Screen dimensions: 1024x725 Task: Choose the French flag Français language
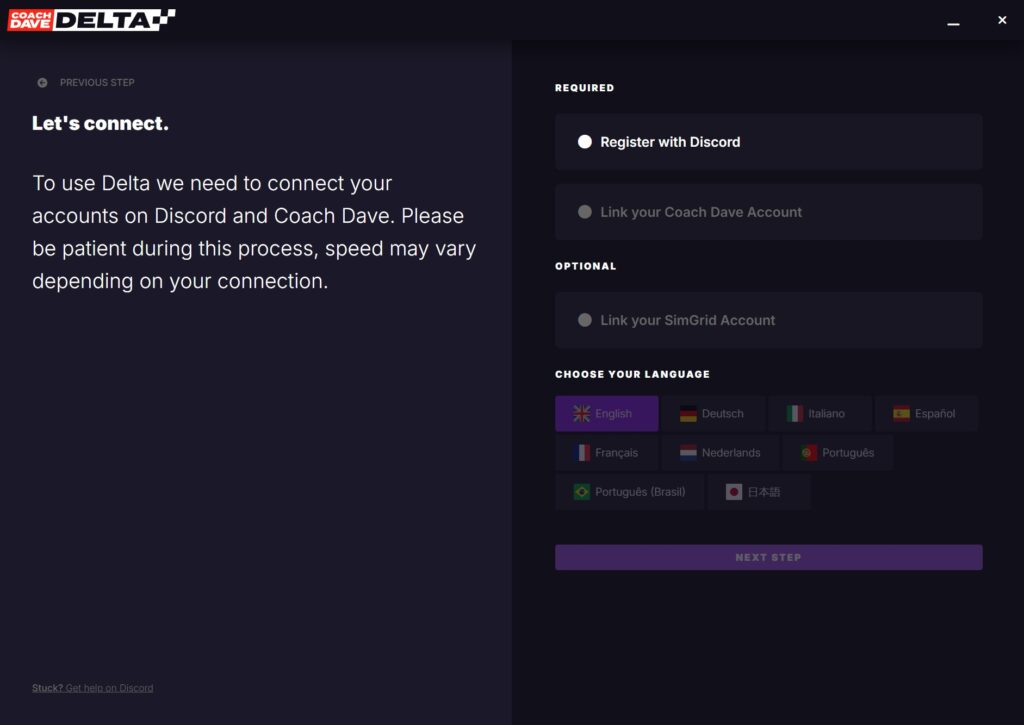[607, 453]
